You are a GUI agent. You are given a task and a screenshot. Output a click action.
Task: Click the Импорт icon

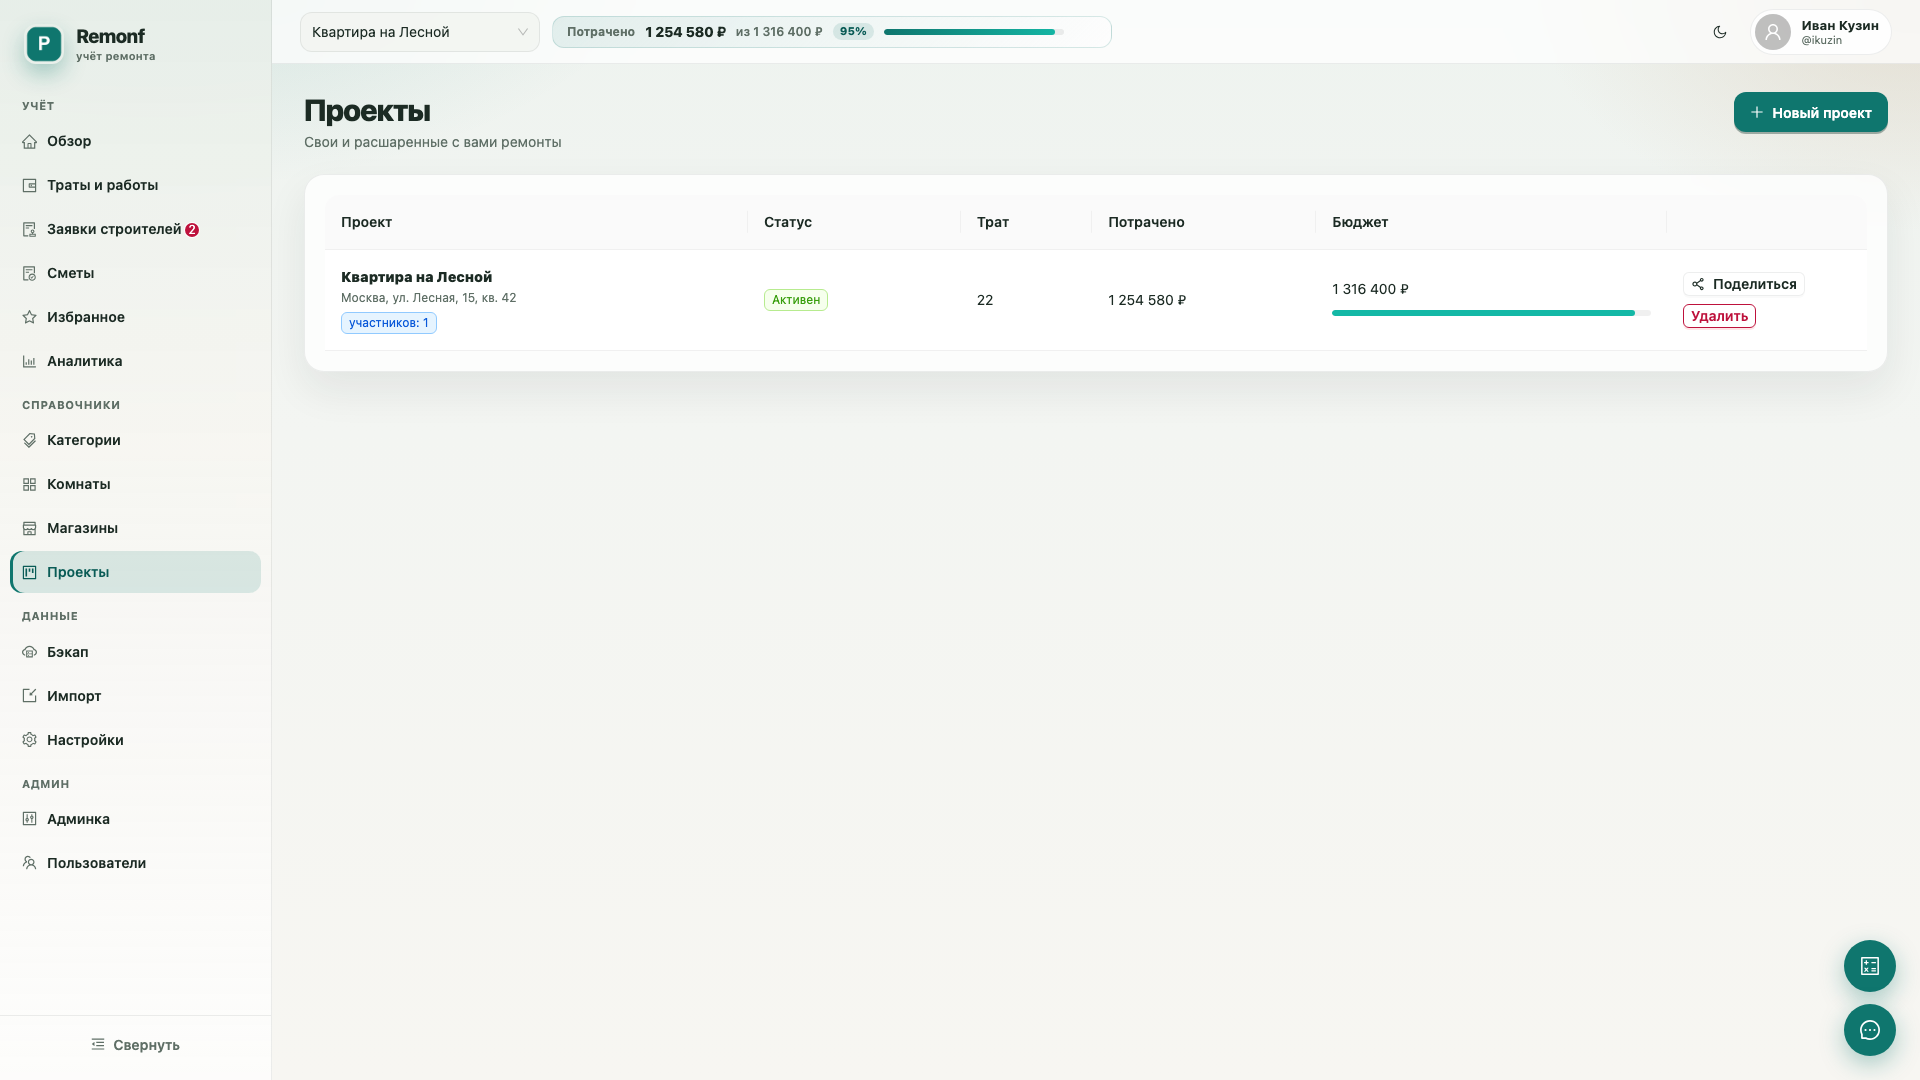(30, 697)
